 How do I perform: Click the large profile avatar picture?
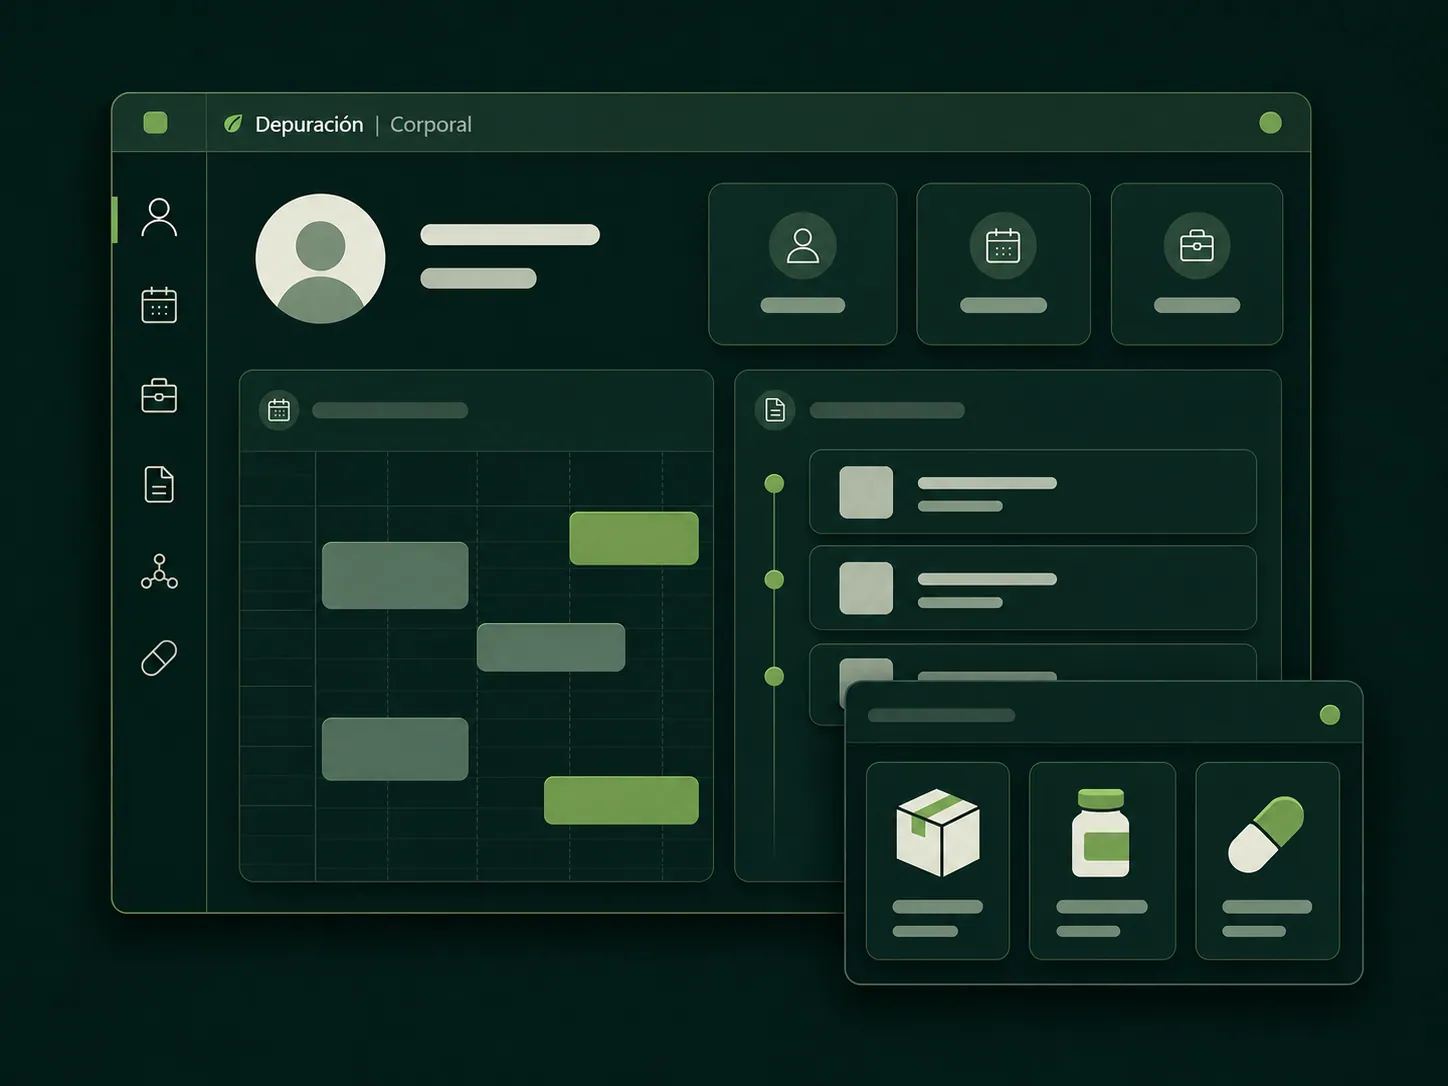coord(320,258)
